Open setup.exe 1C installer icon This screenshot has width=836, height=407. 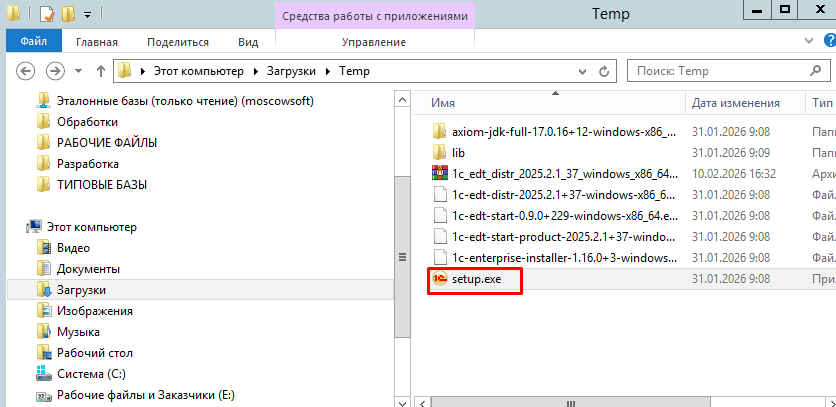tap(438, 279)
